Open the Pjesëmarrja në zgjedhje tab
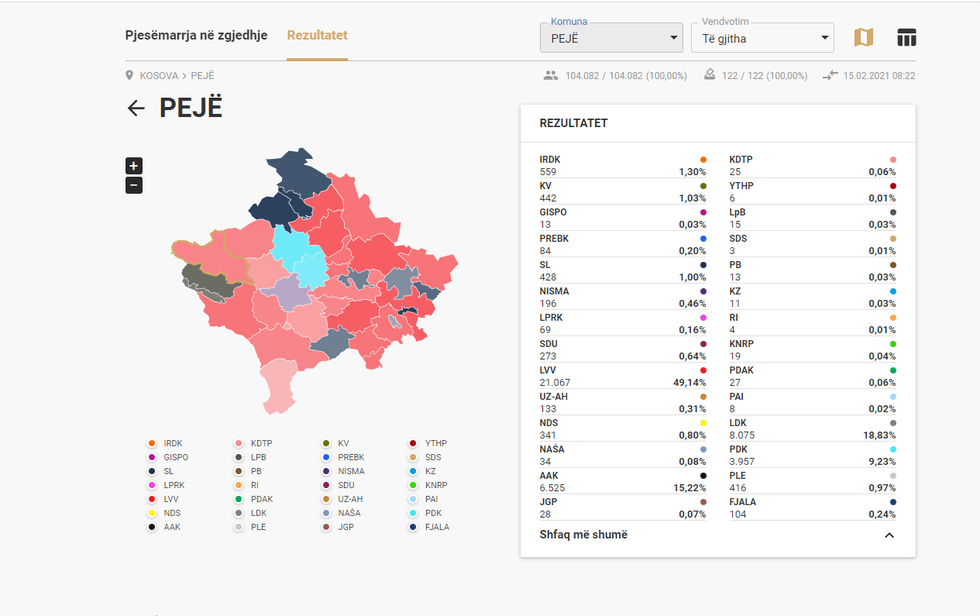980x616 pixels. [196, 35]
